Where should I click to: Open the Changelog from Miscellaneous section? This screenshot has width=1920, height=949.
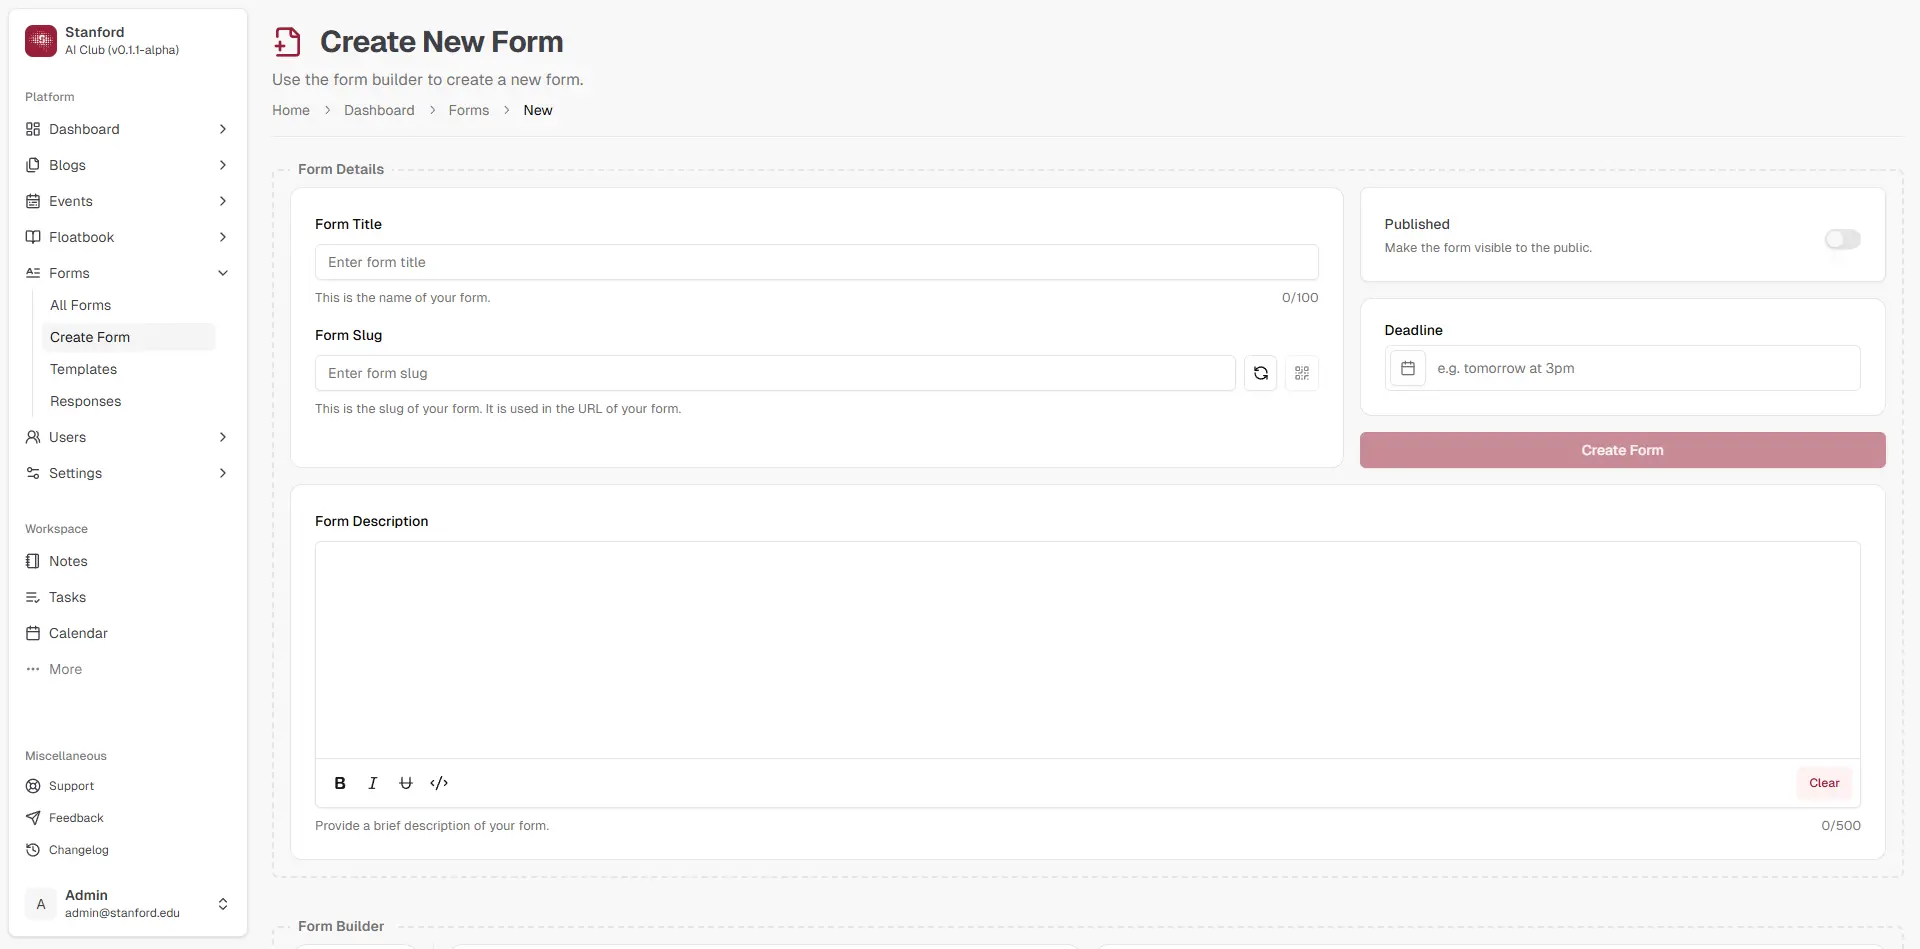[78, 849]
